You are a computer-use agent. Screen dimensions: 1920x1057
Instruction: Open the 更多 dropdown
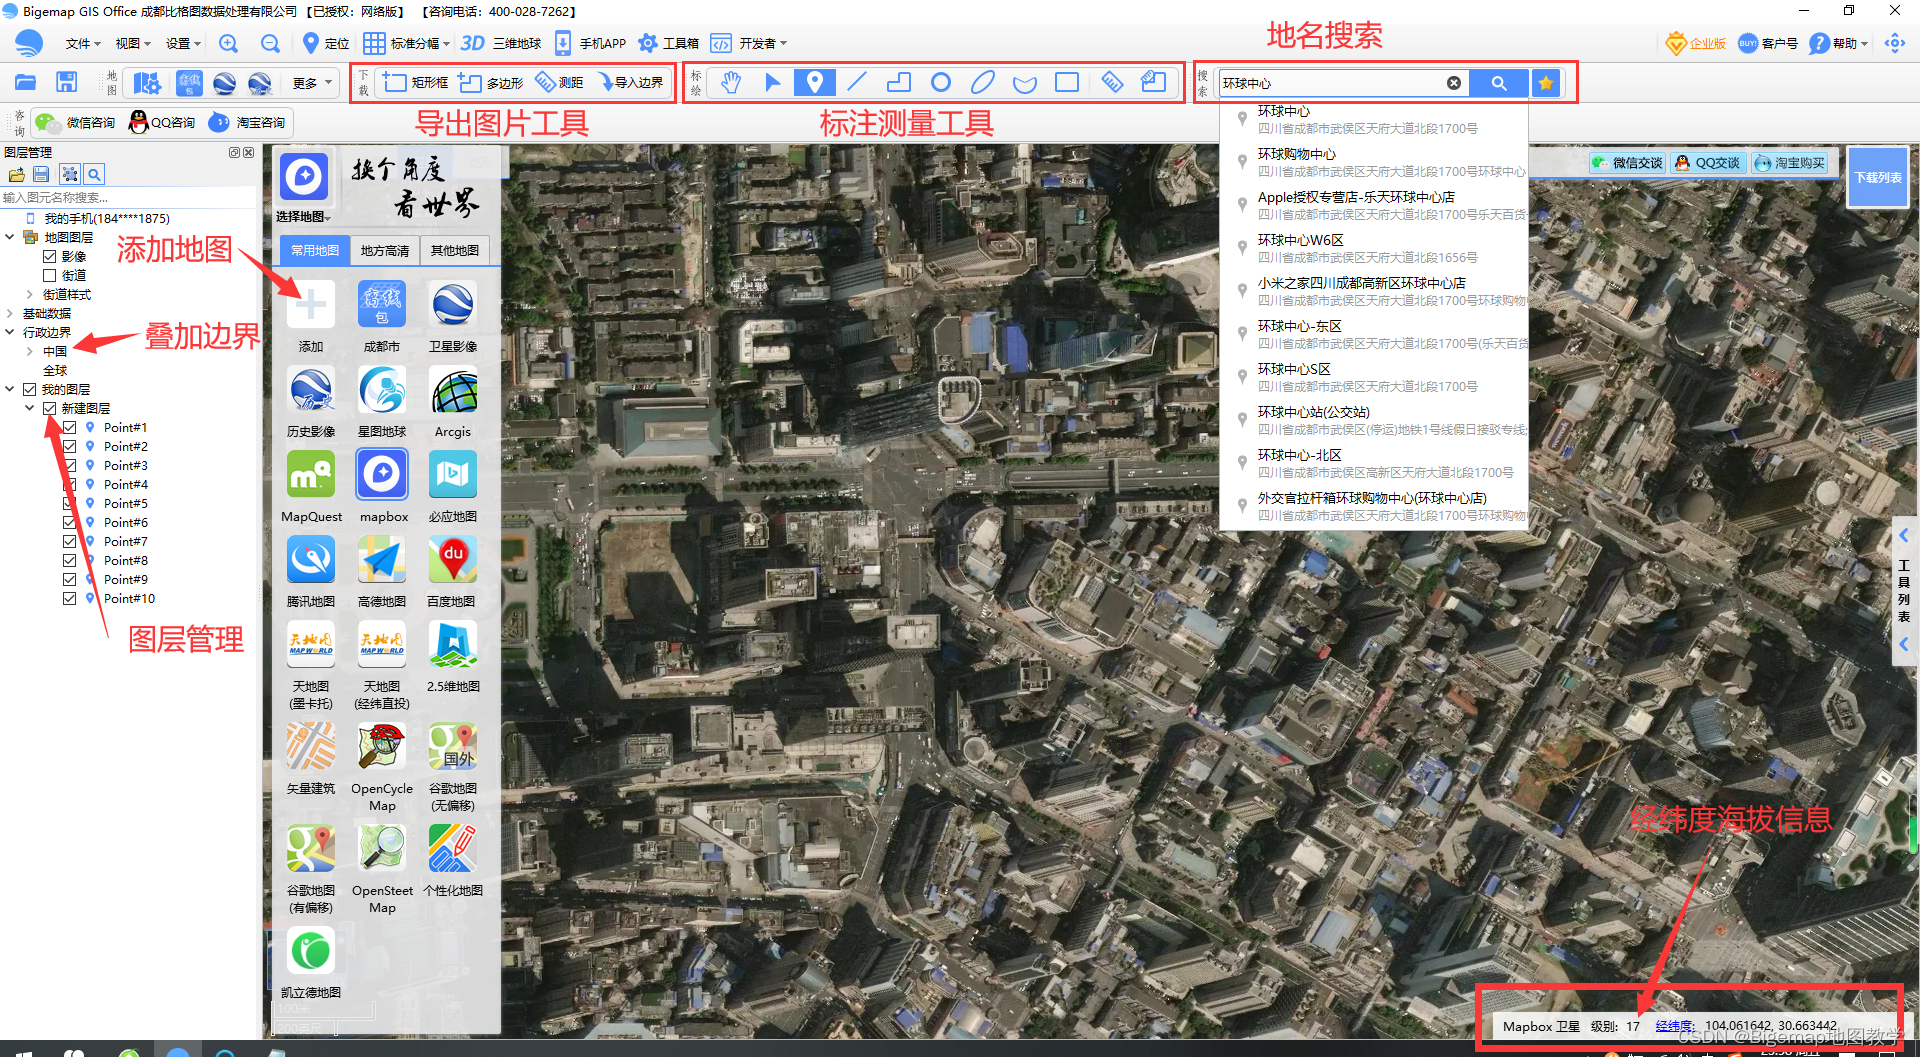pyautogui.click(x=312, y=83)
